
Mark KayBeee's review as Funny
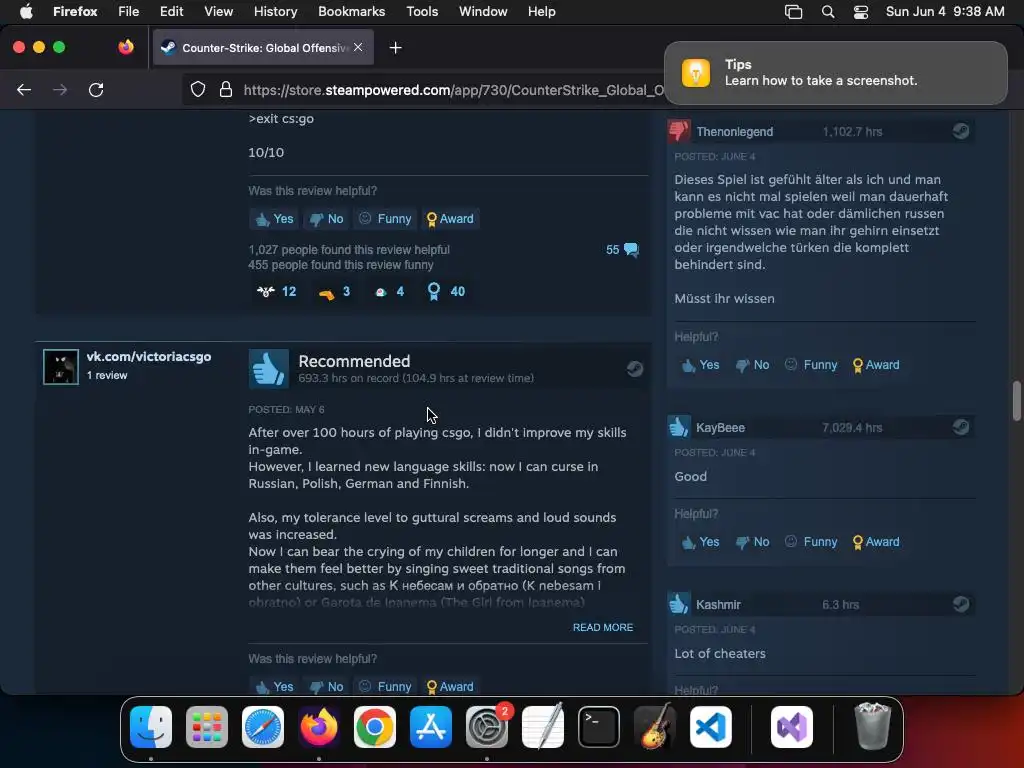click(810, 542)
